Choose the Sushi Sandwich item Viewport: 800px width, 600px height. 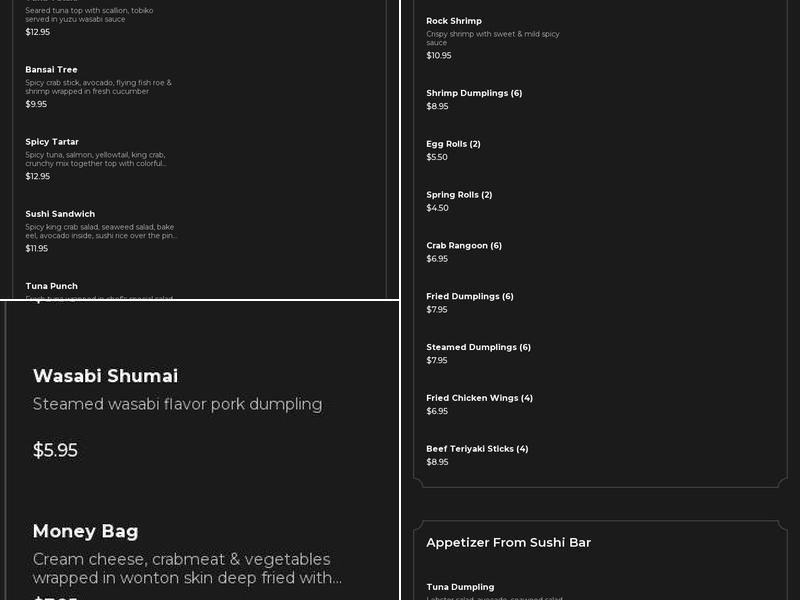click(x=60, y=214)
